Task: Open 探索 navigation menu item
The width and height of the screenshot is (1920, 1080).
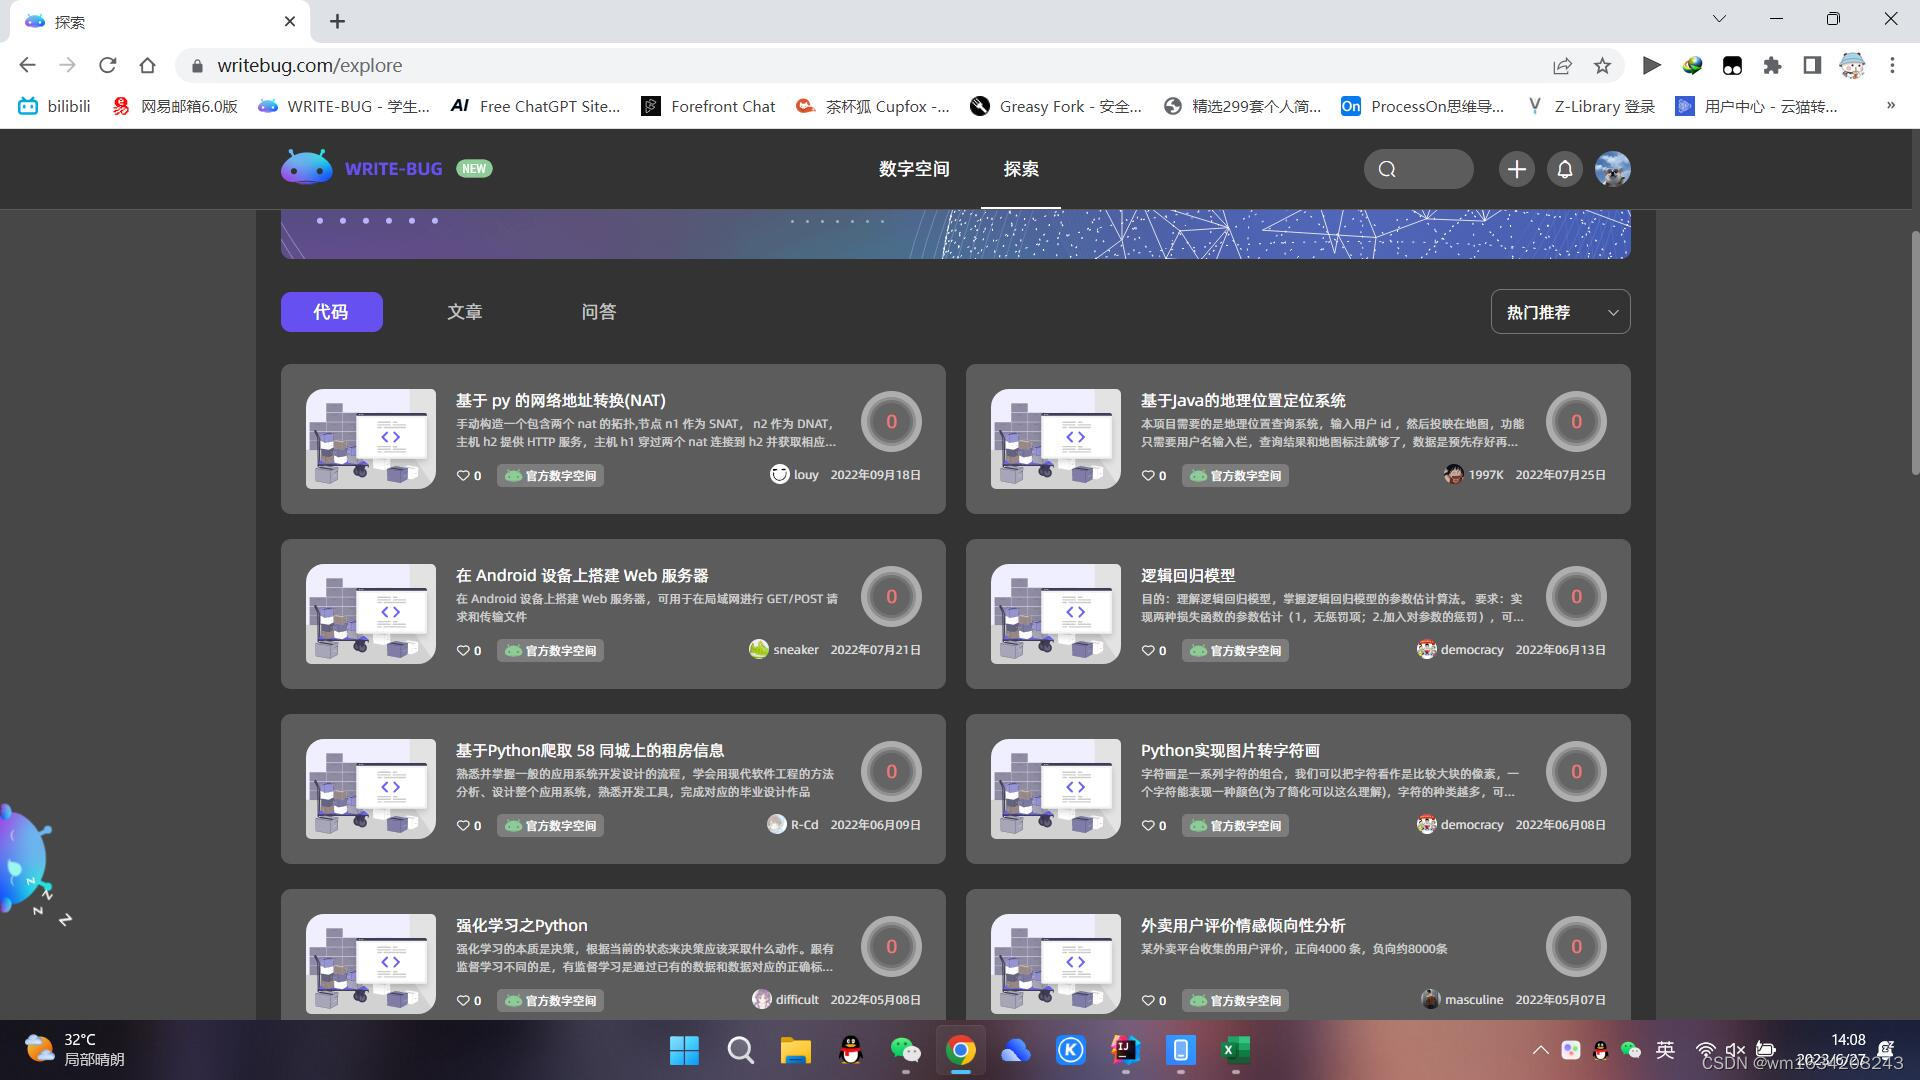Action: (1022, 169)
